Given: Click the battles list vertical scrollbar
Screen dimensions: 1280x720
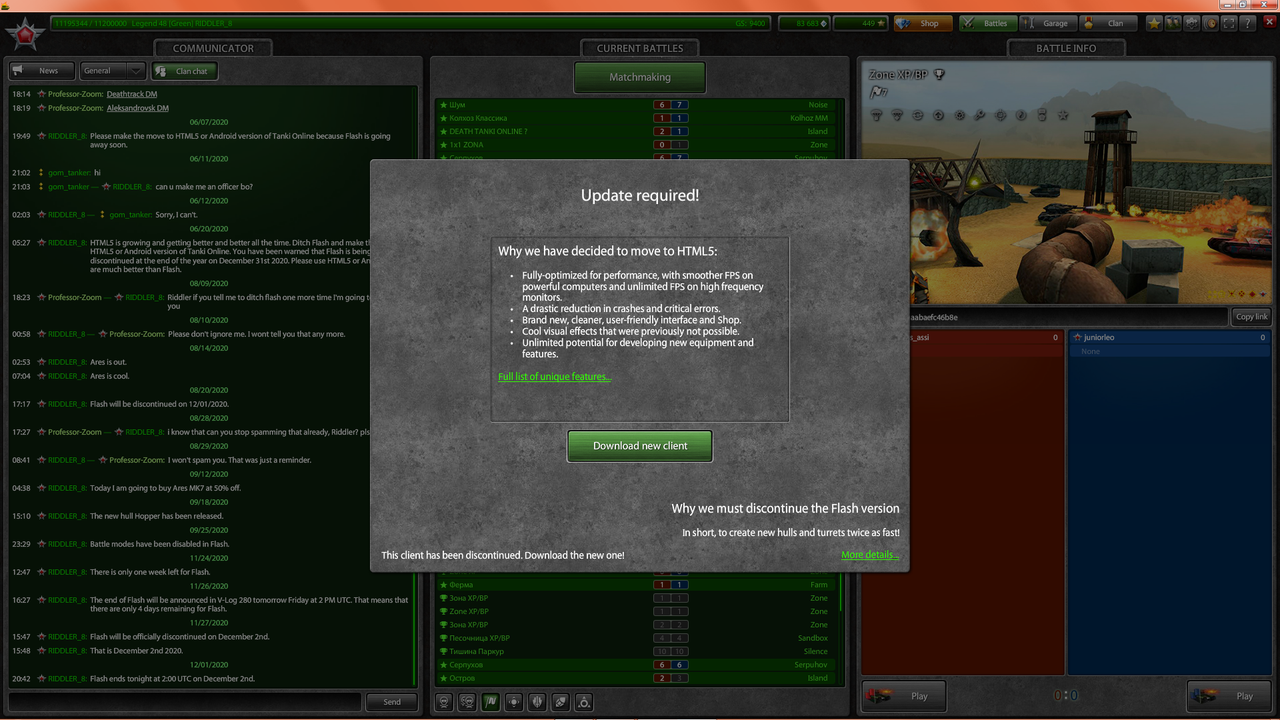Looking at the screenshot, I should [x=841, y=391].
